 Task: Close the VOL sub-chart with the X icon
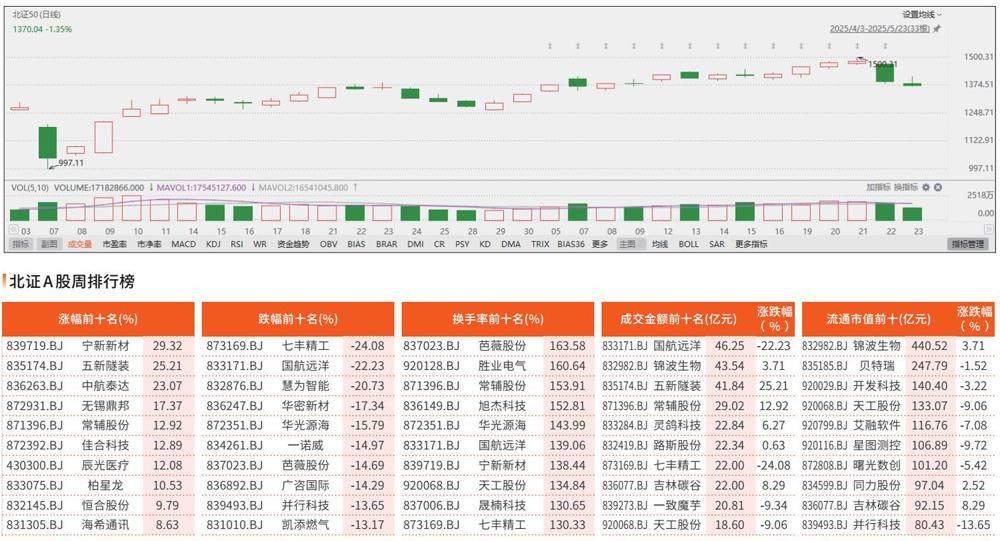coord(938,188)
